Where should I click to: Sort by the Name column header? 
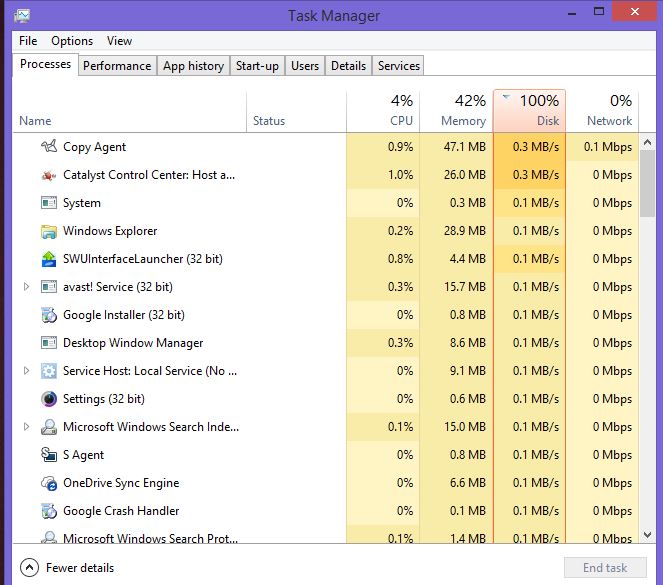pos(129,111)
